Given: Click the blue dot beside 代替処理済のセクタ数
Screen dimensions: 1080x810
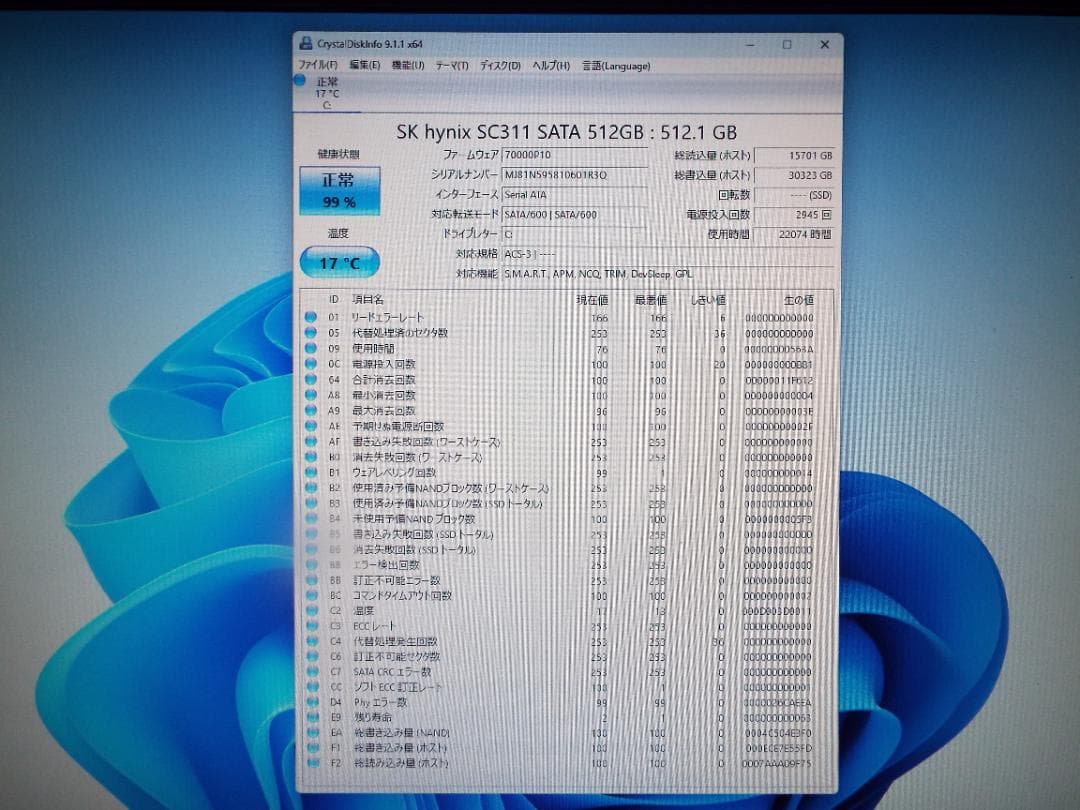Looking at the screenshot, I should coord(310,333).
